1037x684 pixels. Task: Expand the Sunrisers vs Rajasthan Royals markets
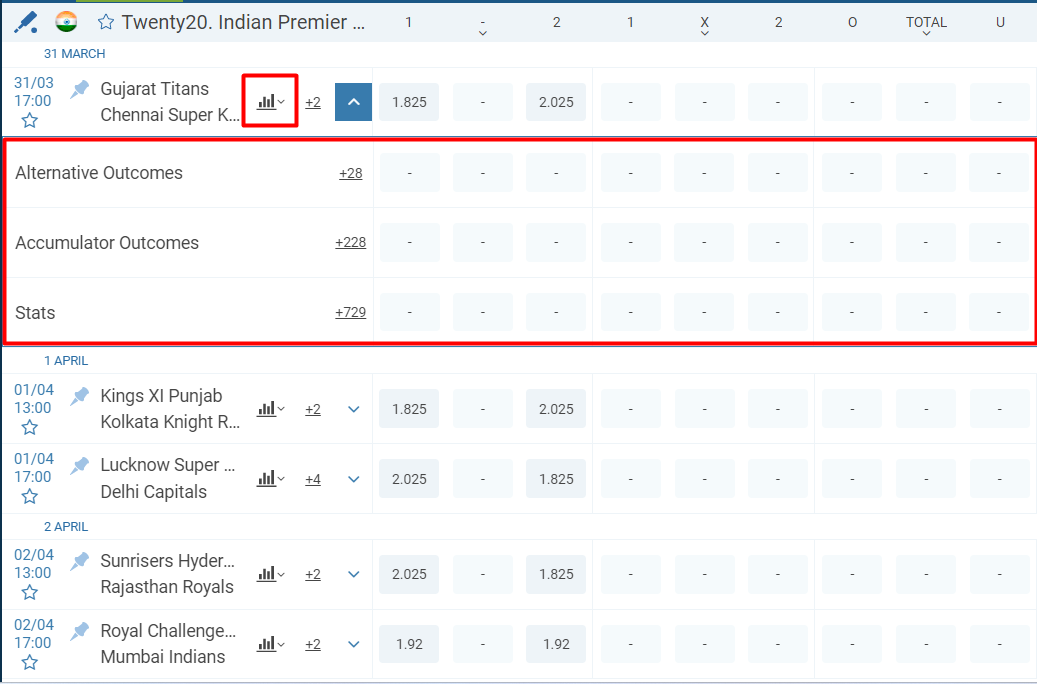(354, 574)
